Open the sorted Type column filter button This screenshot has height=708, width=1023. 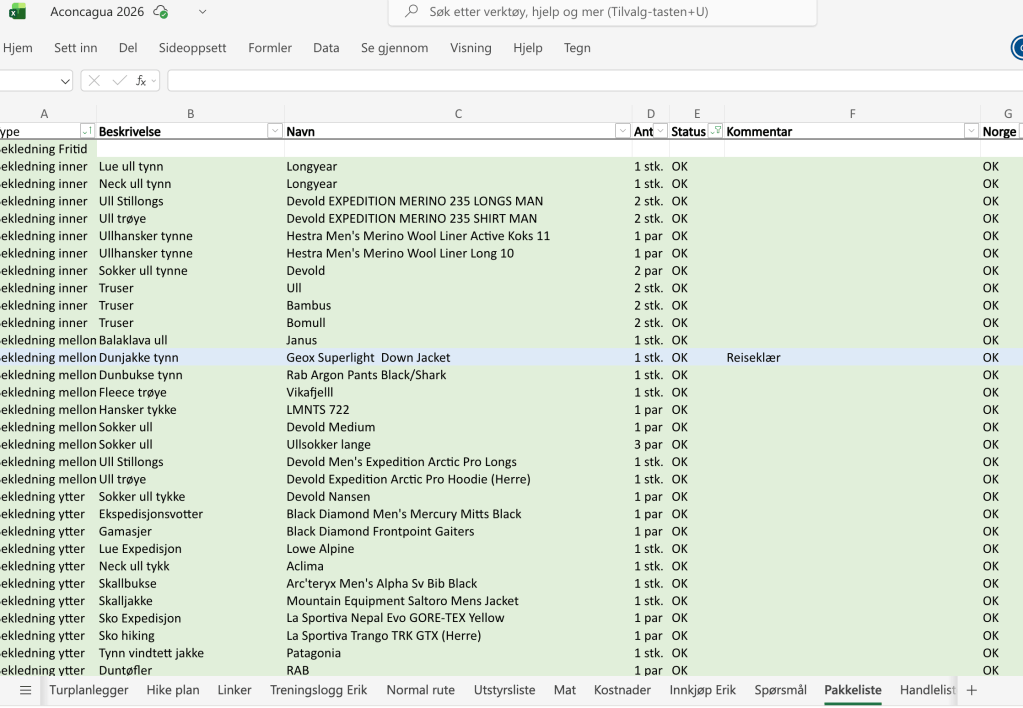(87, 131)
